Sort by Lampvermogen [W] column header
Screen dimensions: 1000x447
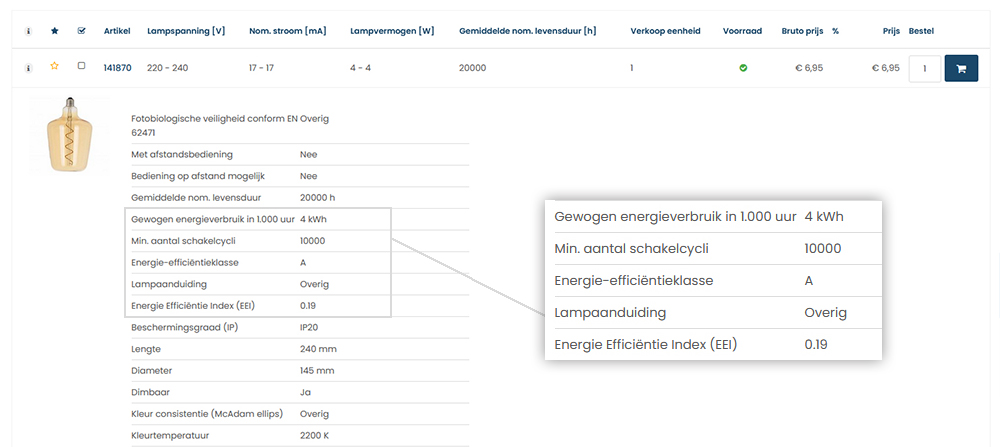[392, 31]
